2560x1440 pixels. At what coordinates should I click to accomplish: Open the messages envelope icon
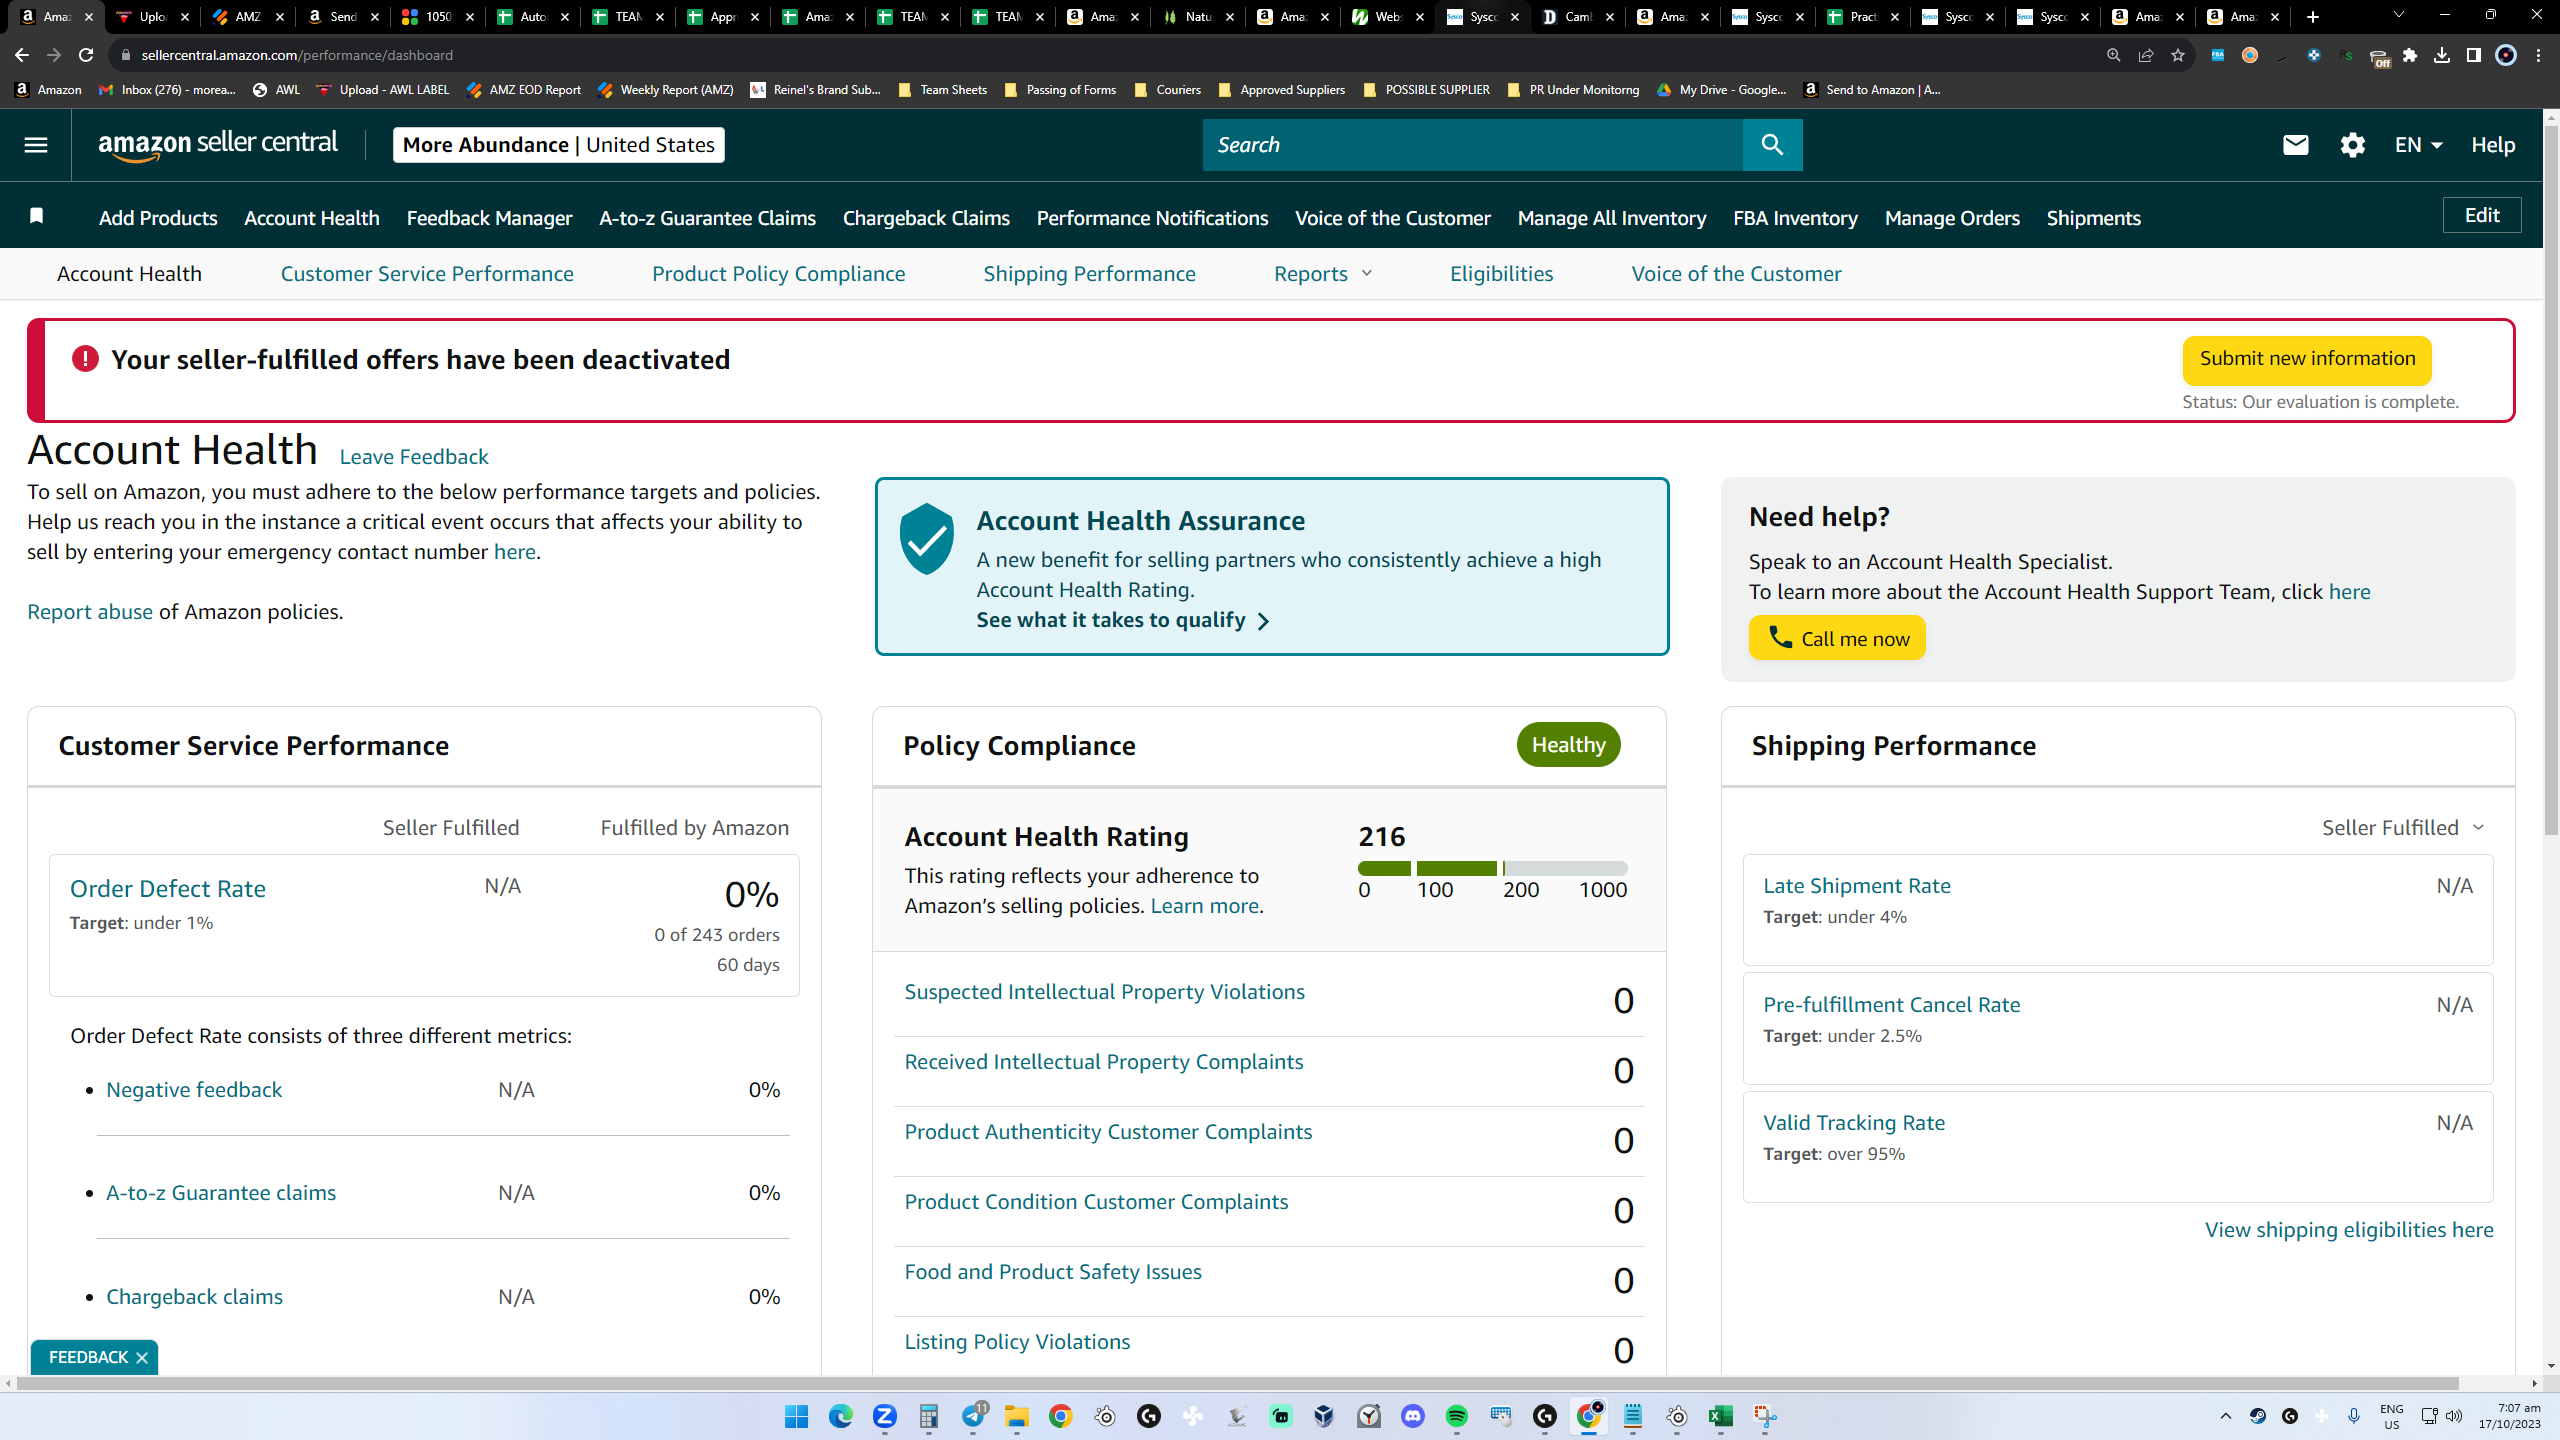(x=2296, y=145)
